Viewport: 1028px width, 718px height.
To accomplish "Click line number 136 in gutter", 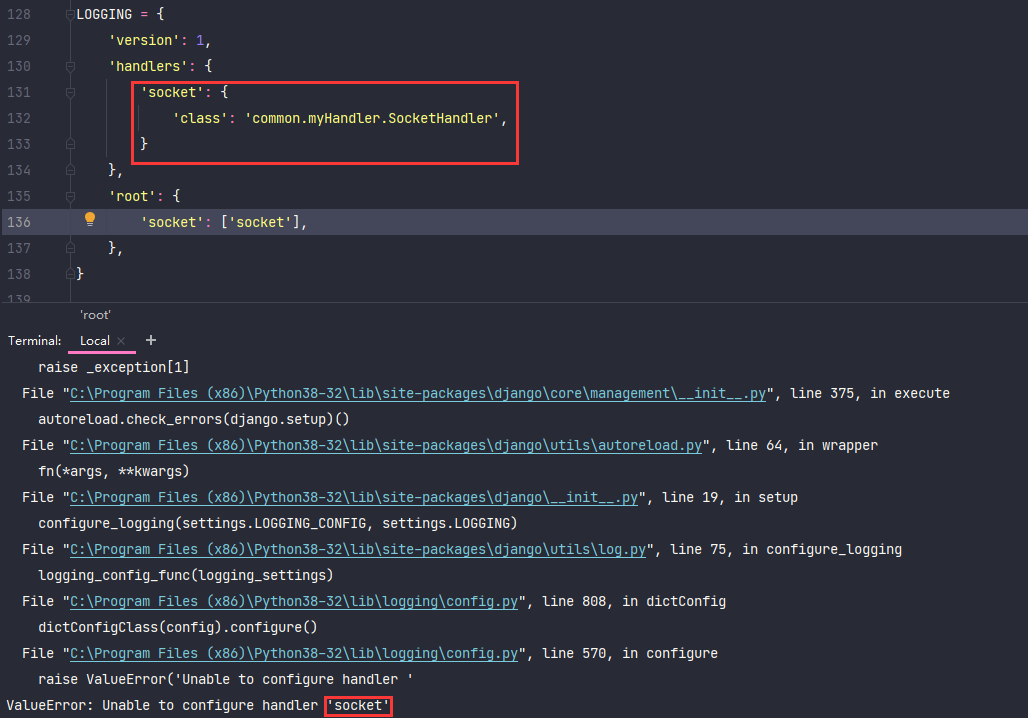I will [19, 222].
